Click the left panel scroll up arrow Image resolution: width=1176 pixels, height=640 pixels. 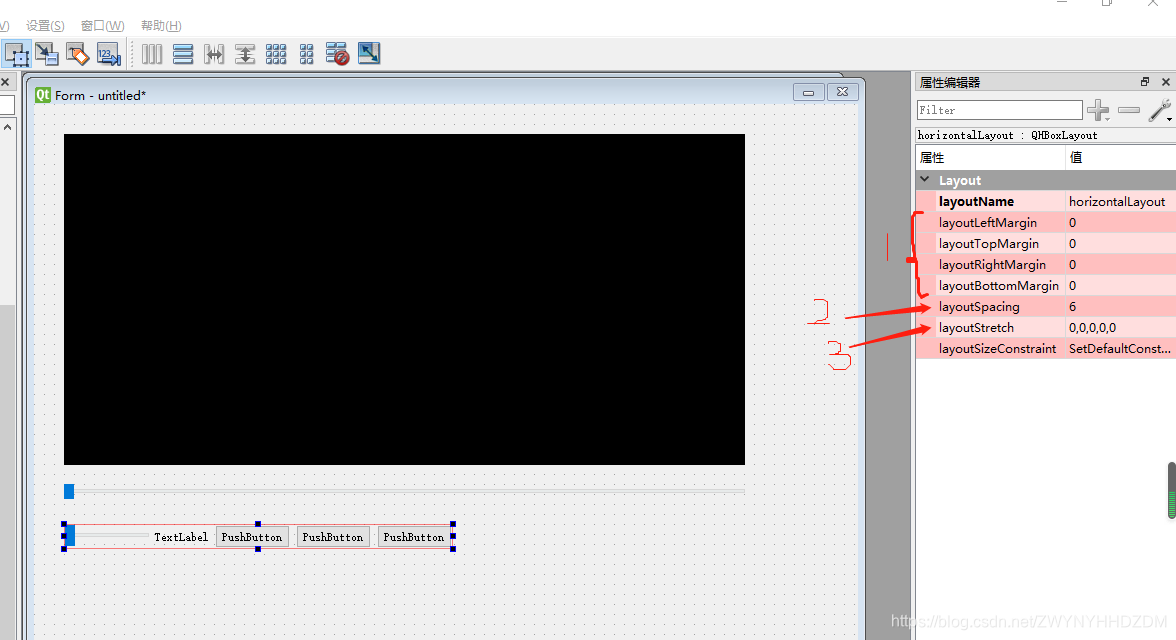[x=8, y=127]
